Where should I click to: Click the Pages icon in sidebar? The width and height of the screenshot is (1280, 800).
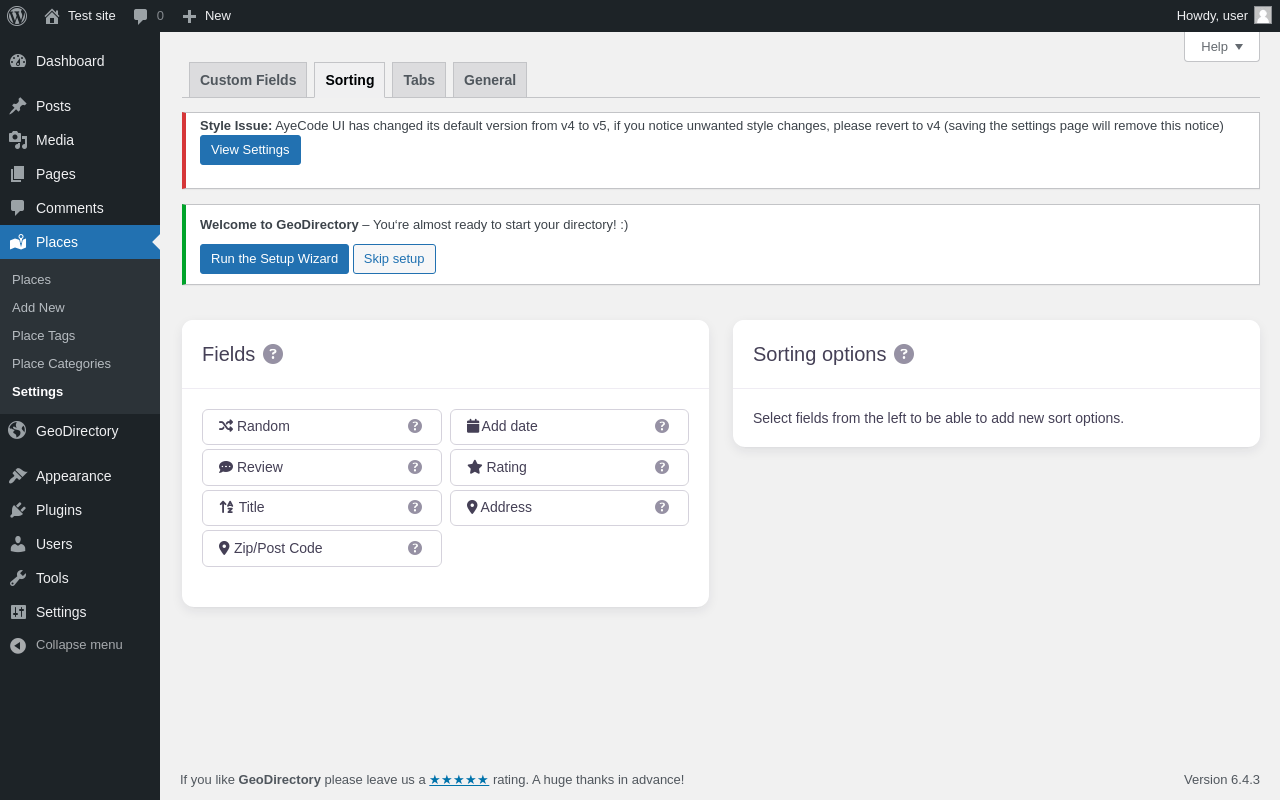18,174
